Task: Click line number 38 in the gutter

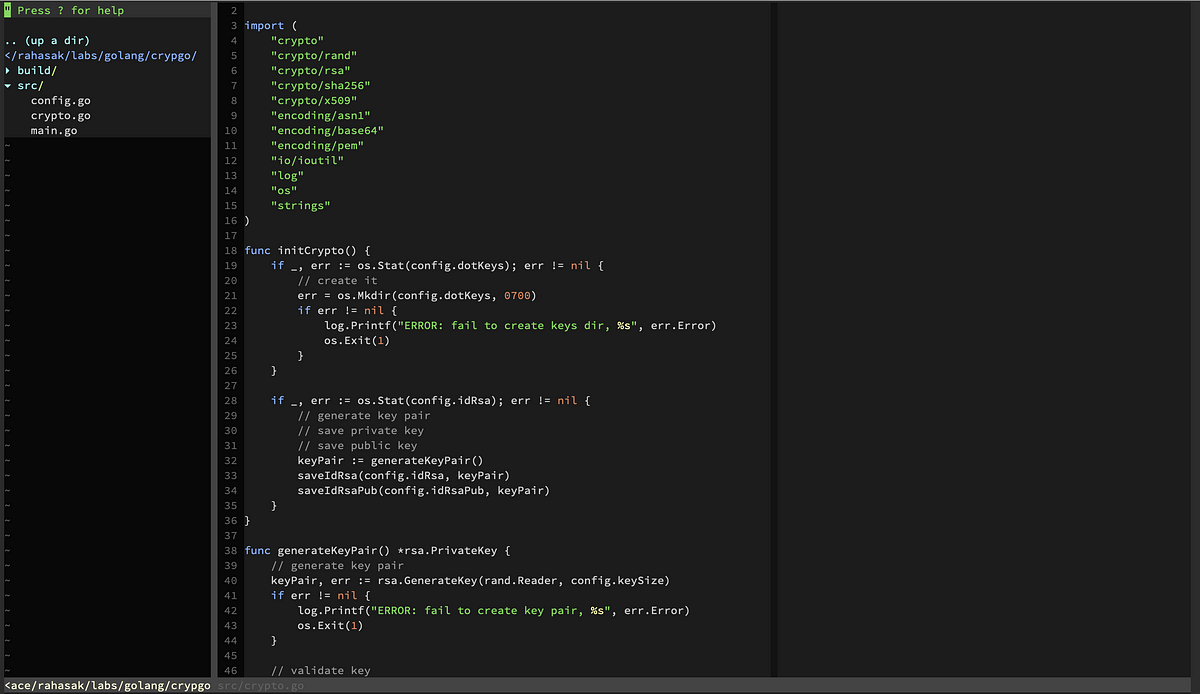Action: click(x=230, y=550)
